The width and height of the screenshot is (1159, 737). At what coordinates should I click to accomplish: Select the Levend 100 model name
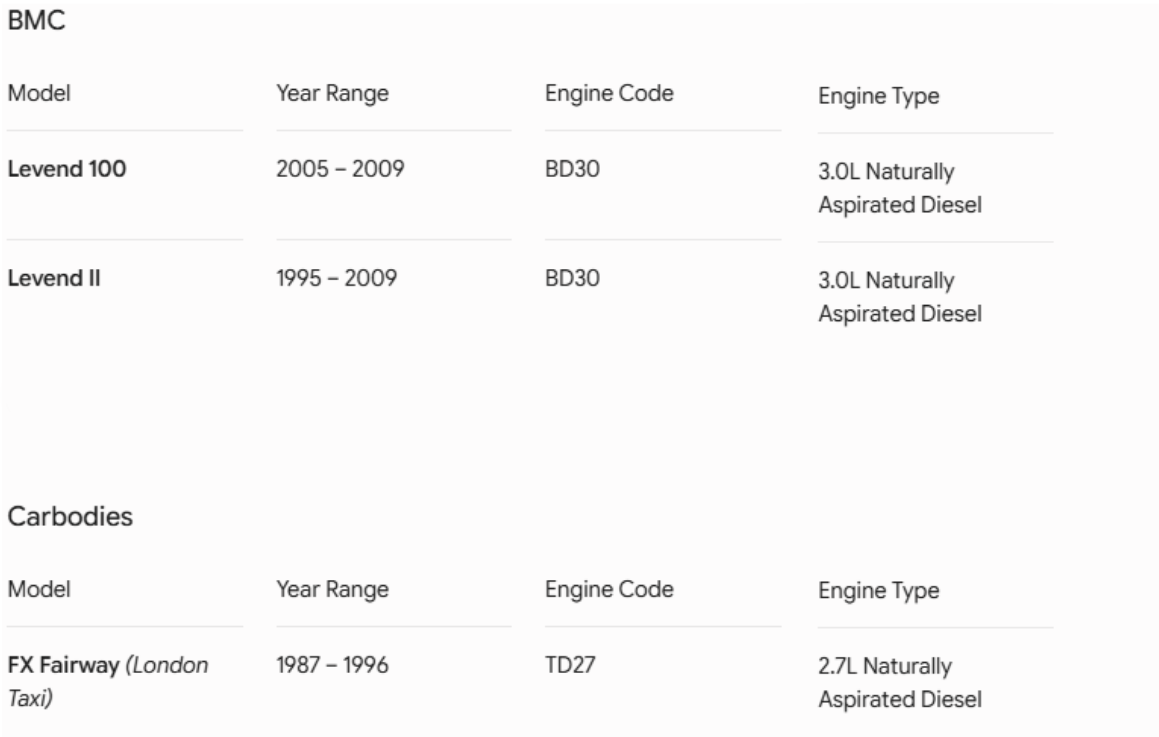click(67, 169)
